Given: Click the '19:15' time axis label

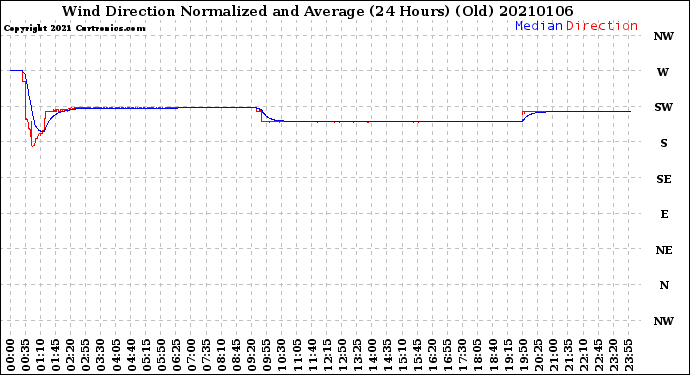Looking at the screenshot, I should [508, 355].
